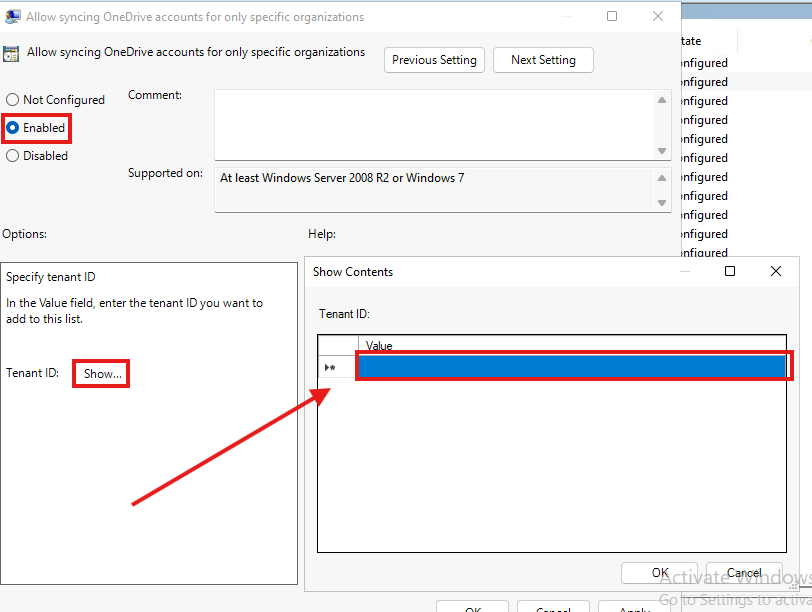Close the Show Contents dialog
Viewport: 812px width, 612px height.
(775, 271)
